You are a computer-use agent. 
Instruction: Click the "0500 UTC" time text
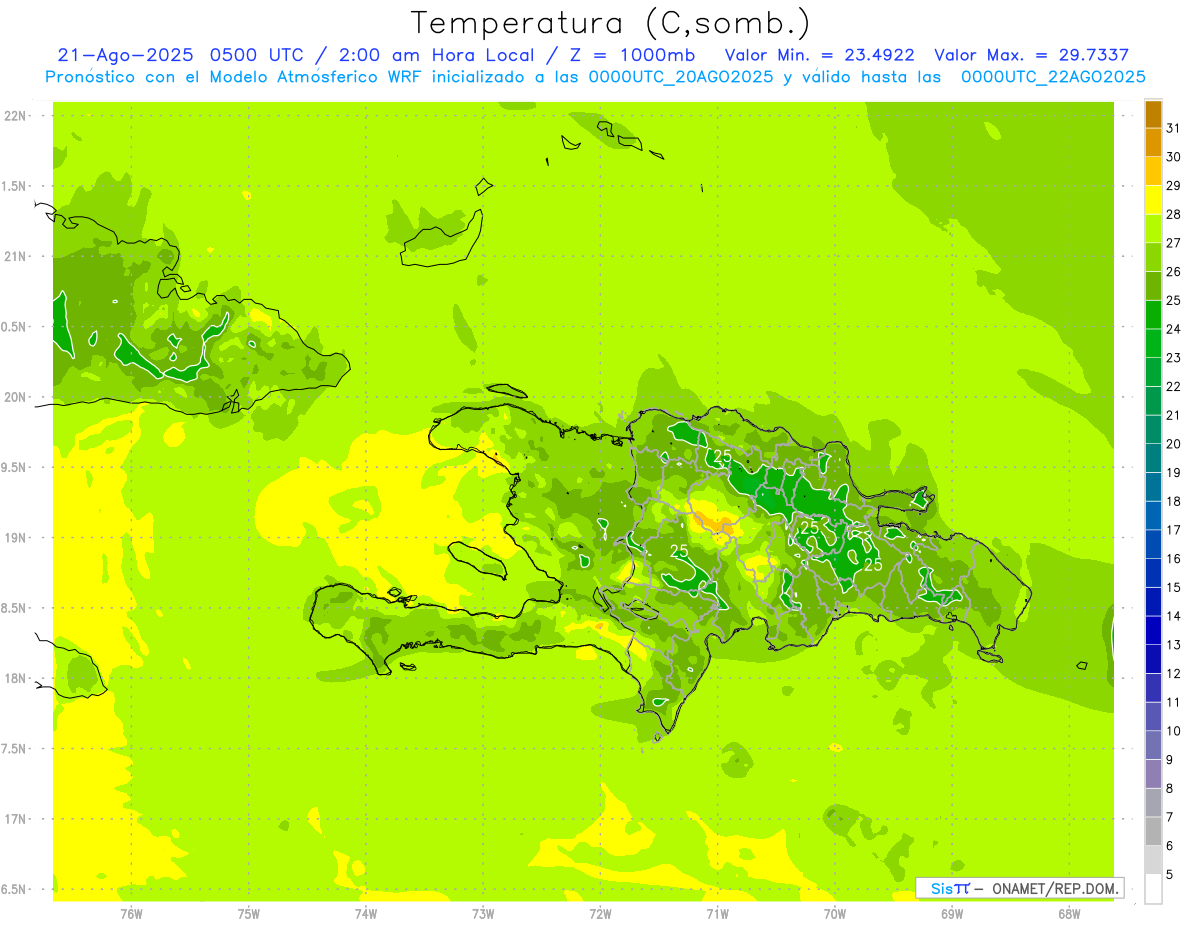pyautogui.click(x=260, y=55)
